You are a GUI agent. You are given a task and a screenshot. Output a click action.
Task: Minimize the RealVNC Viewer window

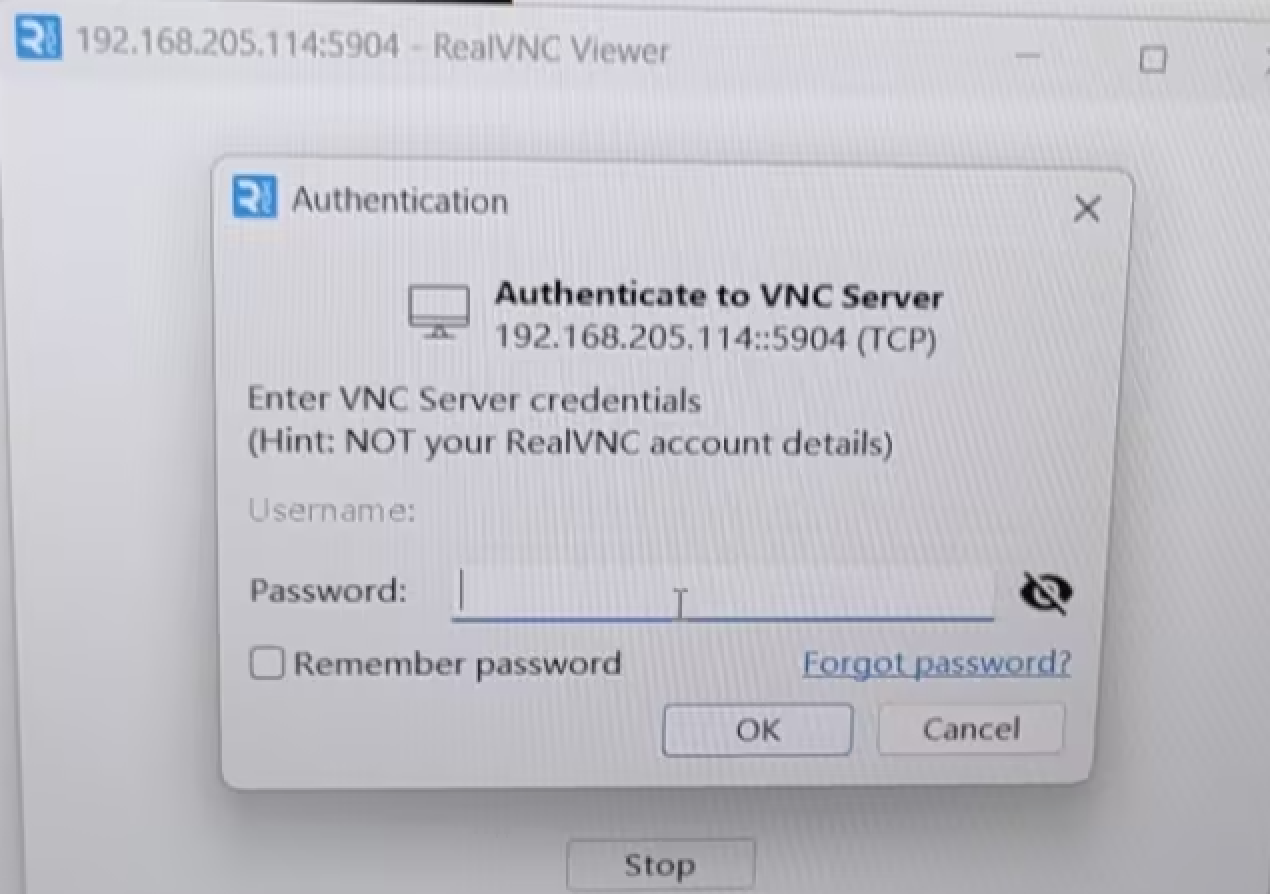click(1028, 57)
